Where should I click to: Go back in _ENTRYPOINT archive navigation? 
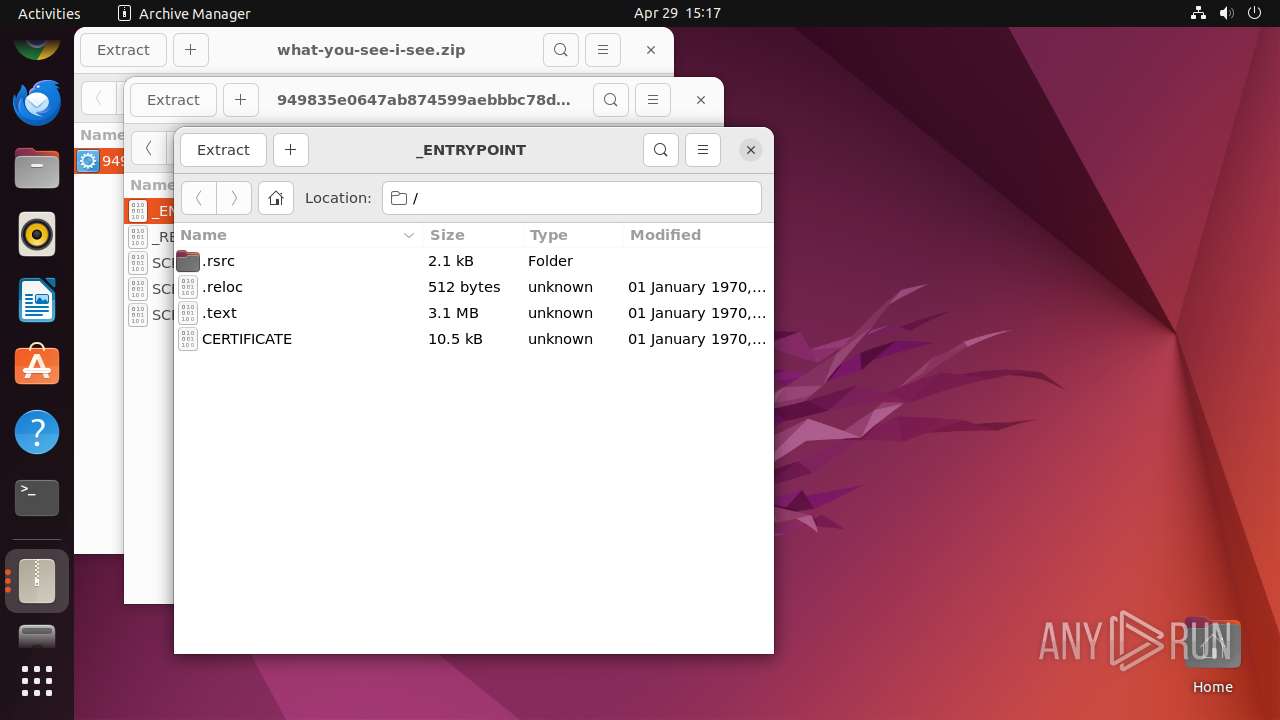tap(199, 198)
